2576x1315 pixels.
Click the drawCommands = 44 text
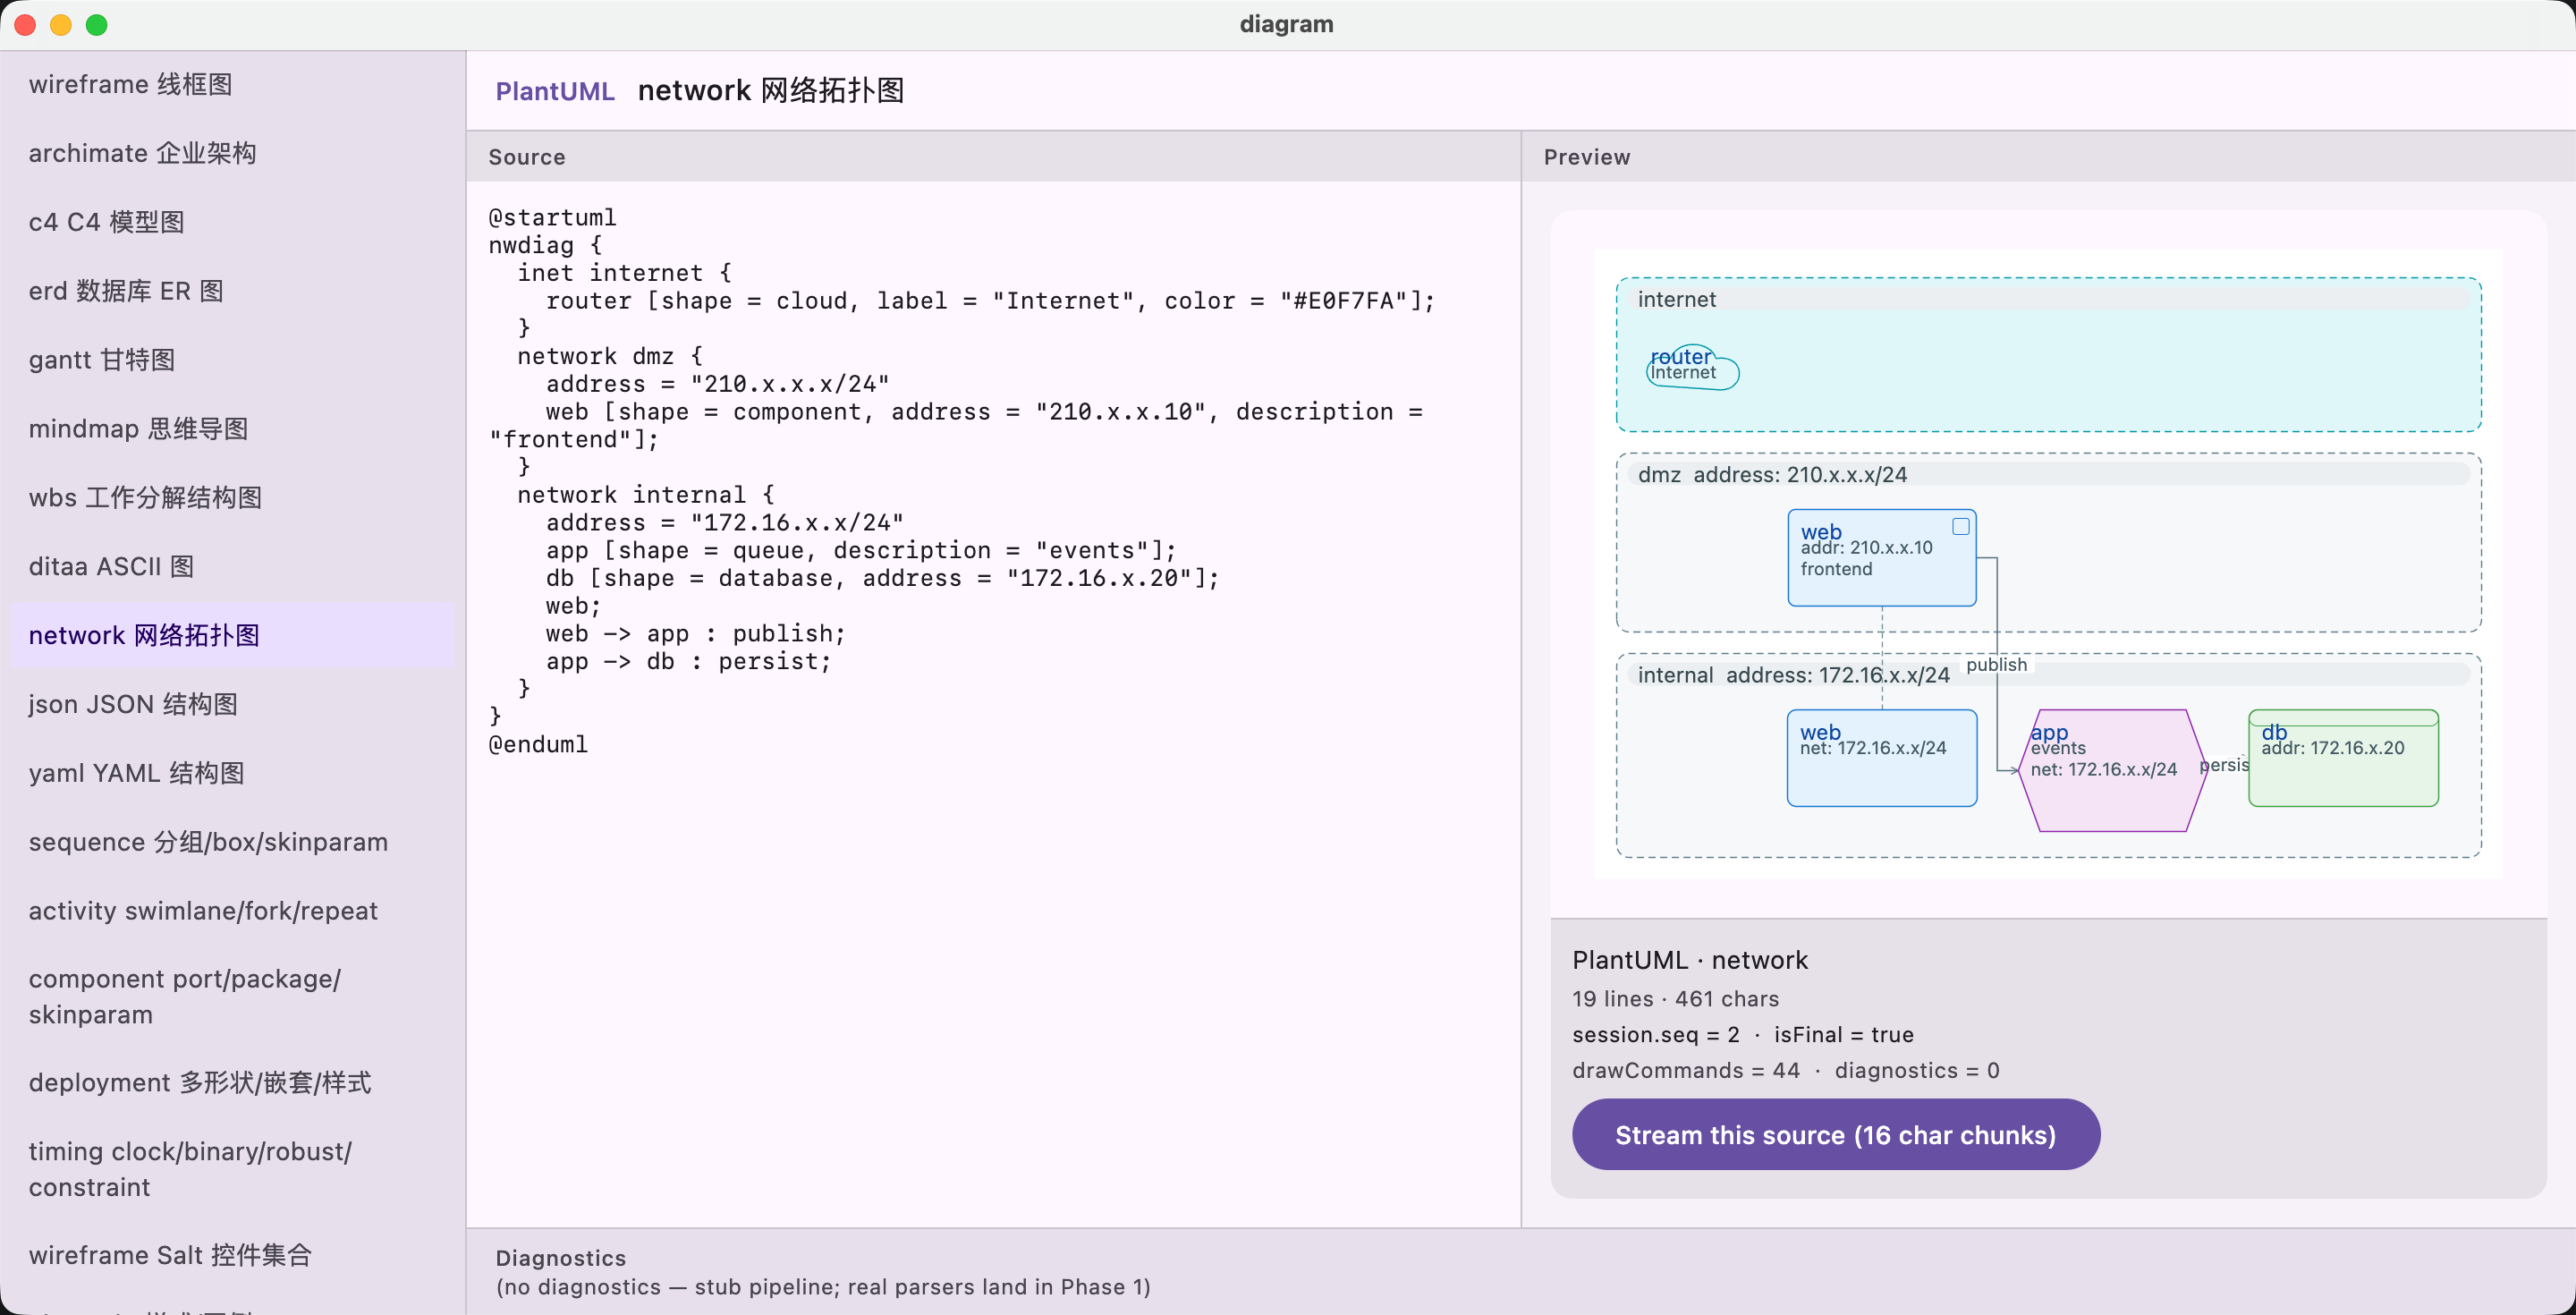(1686, 1071)
